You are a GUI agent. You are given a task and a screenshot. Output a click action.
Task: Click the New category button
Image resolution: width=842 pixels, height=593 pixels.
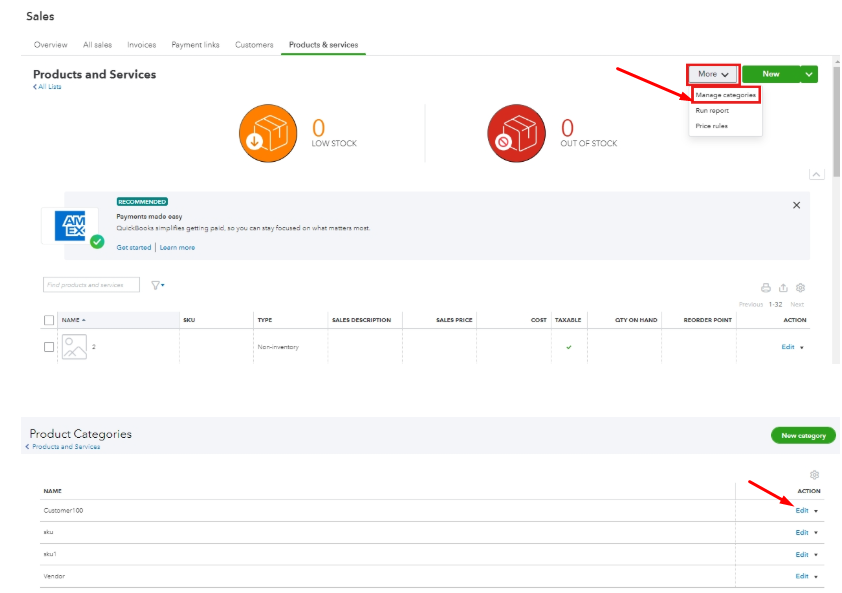tap(803, 436)
